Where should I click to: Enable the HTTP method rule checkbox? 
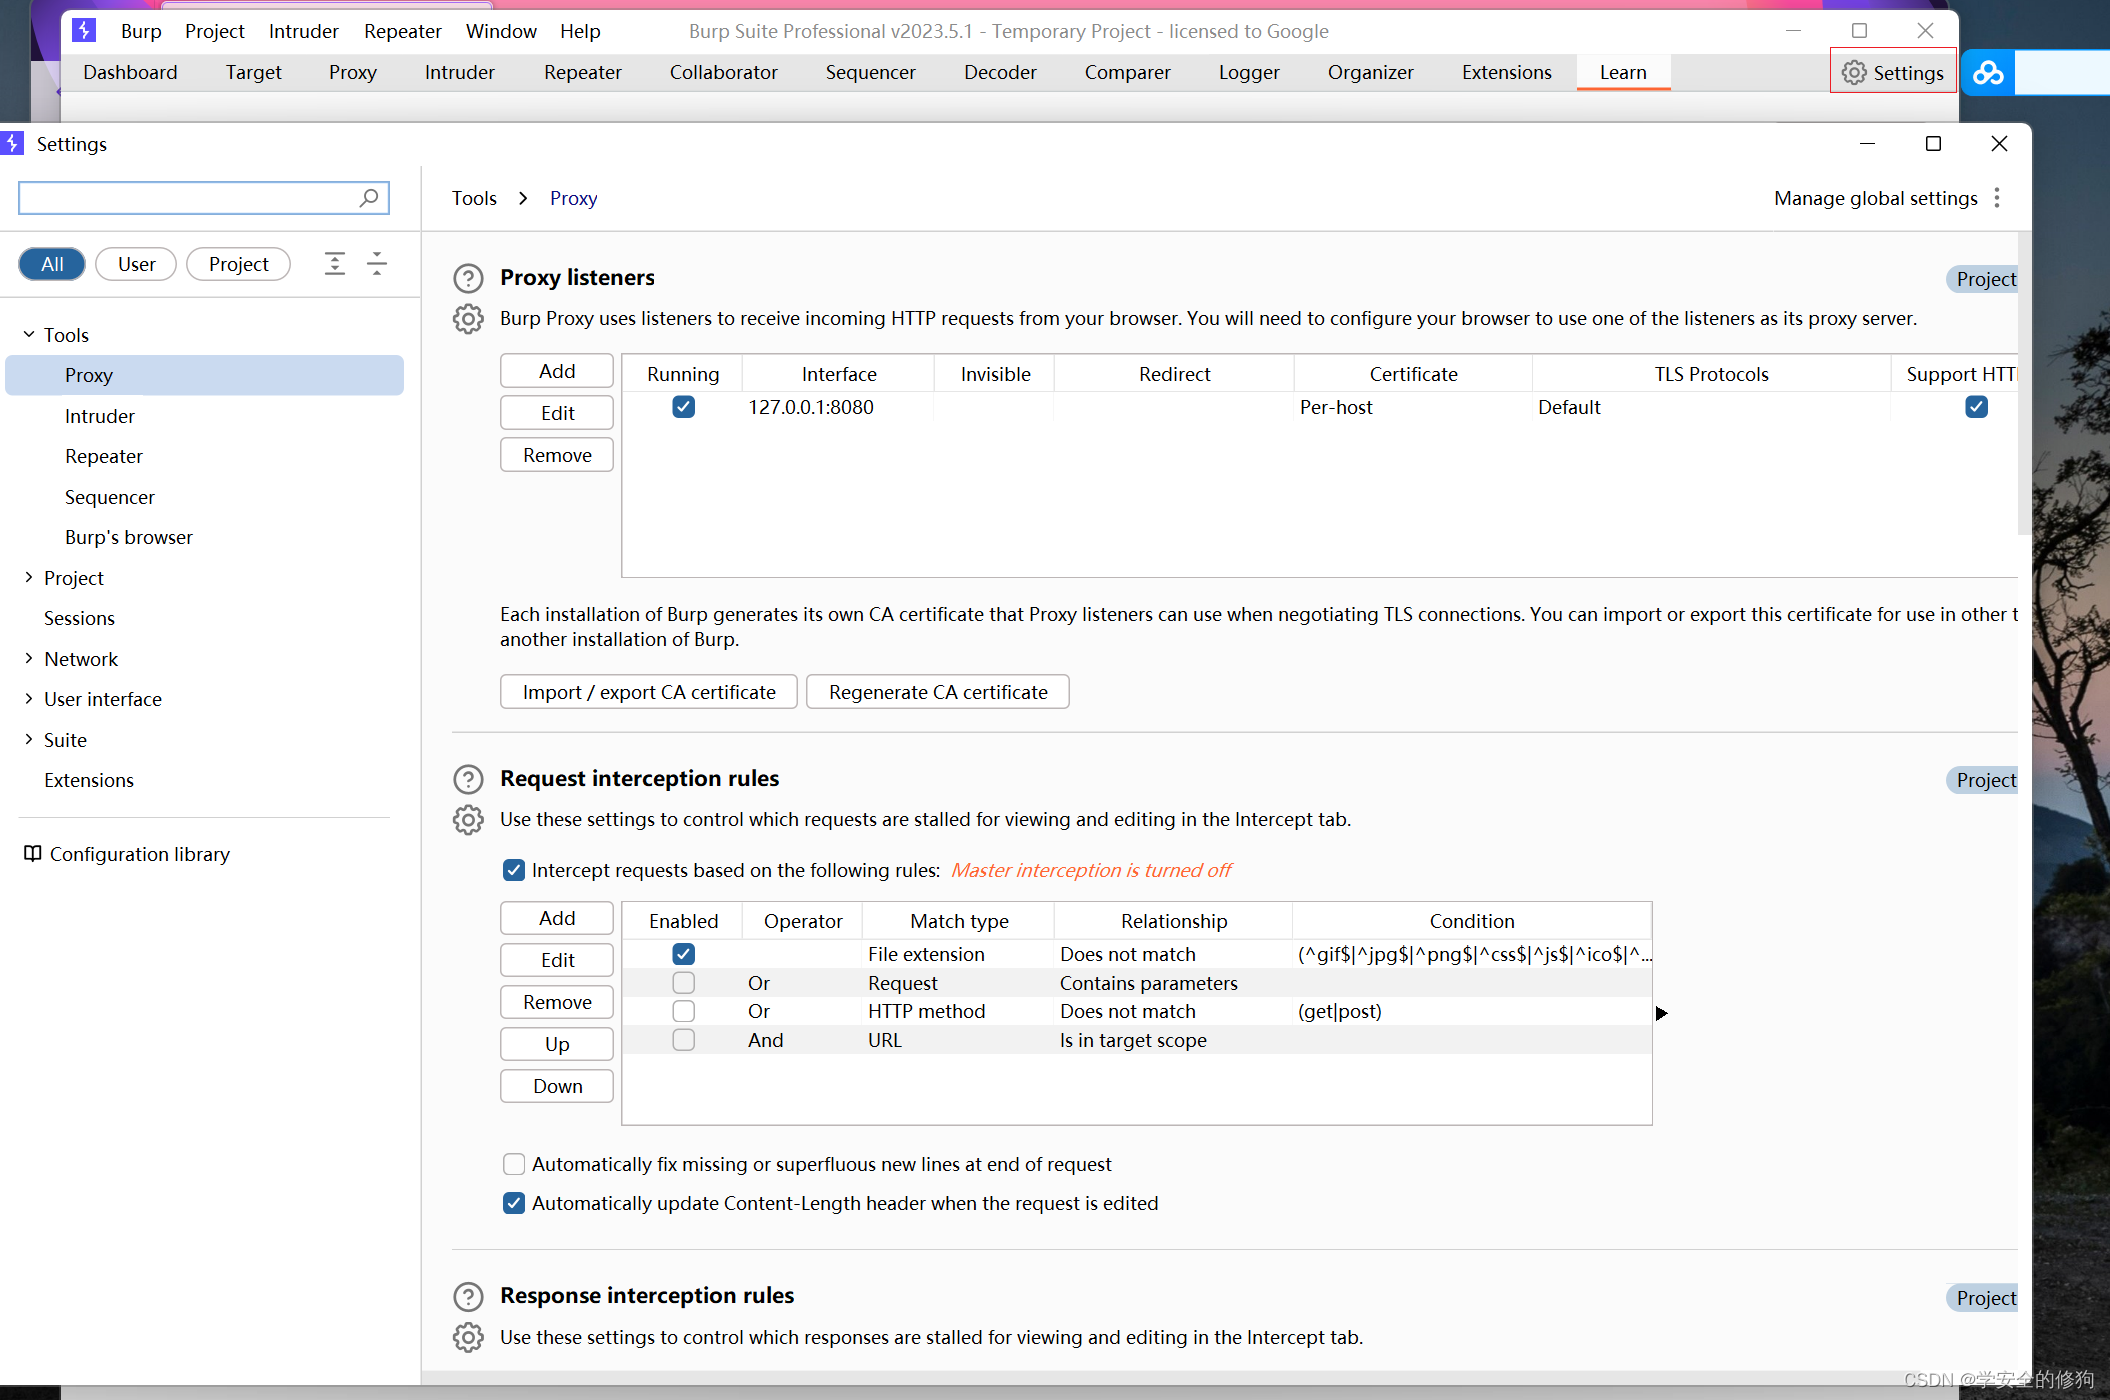click(x=684, y=1011)
